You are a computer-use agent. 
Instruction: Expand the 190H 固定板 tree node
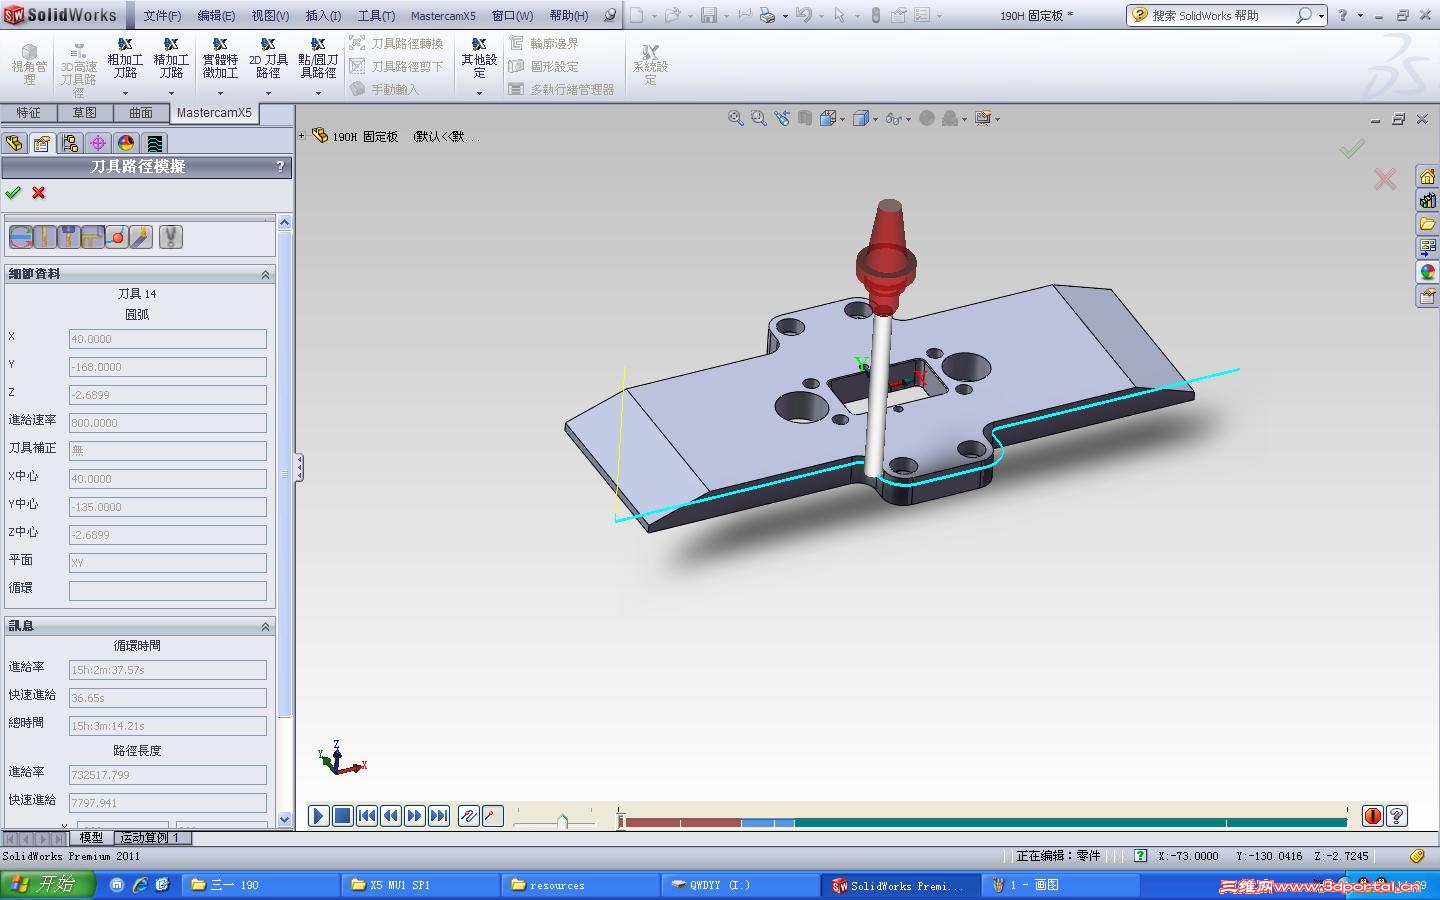pos(301,135)
